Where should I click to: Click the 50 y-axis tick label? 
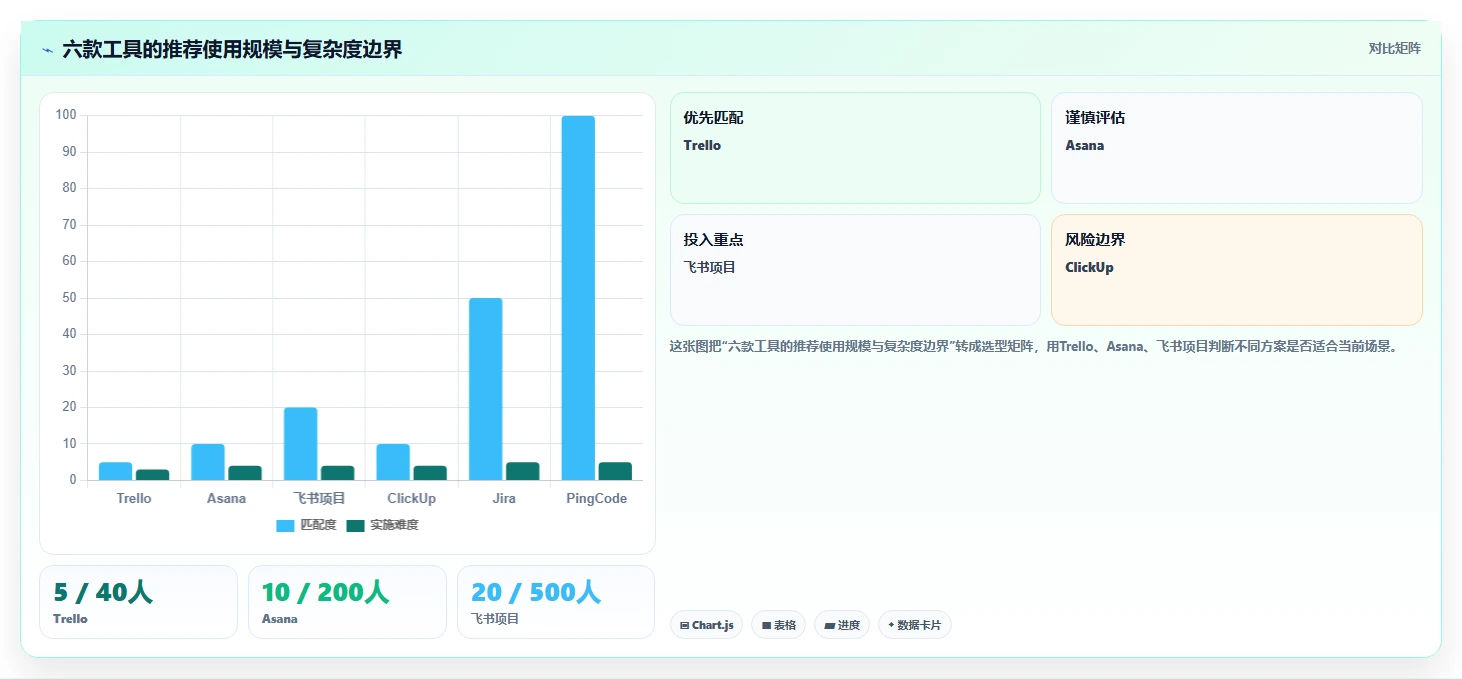click(69, 298)
